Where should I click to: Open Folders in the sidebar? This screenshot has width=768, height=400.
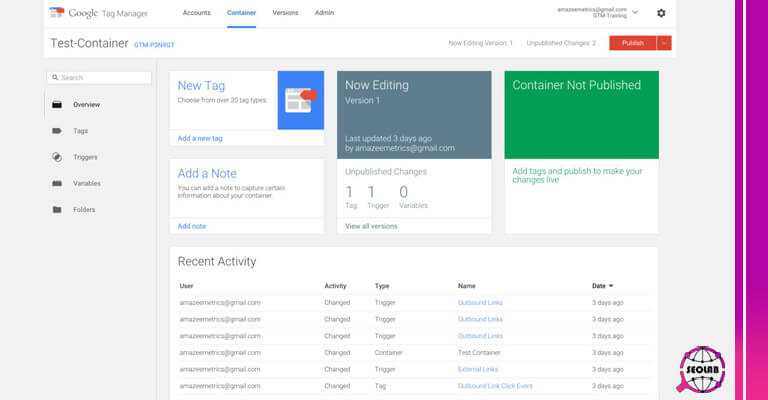coord(84,210)
